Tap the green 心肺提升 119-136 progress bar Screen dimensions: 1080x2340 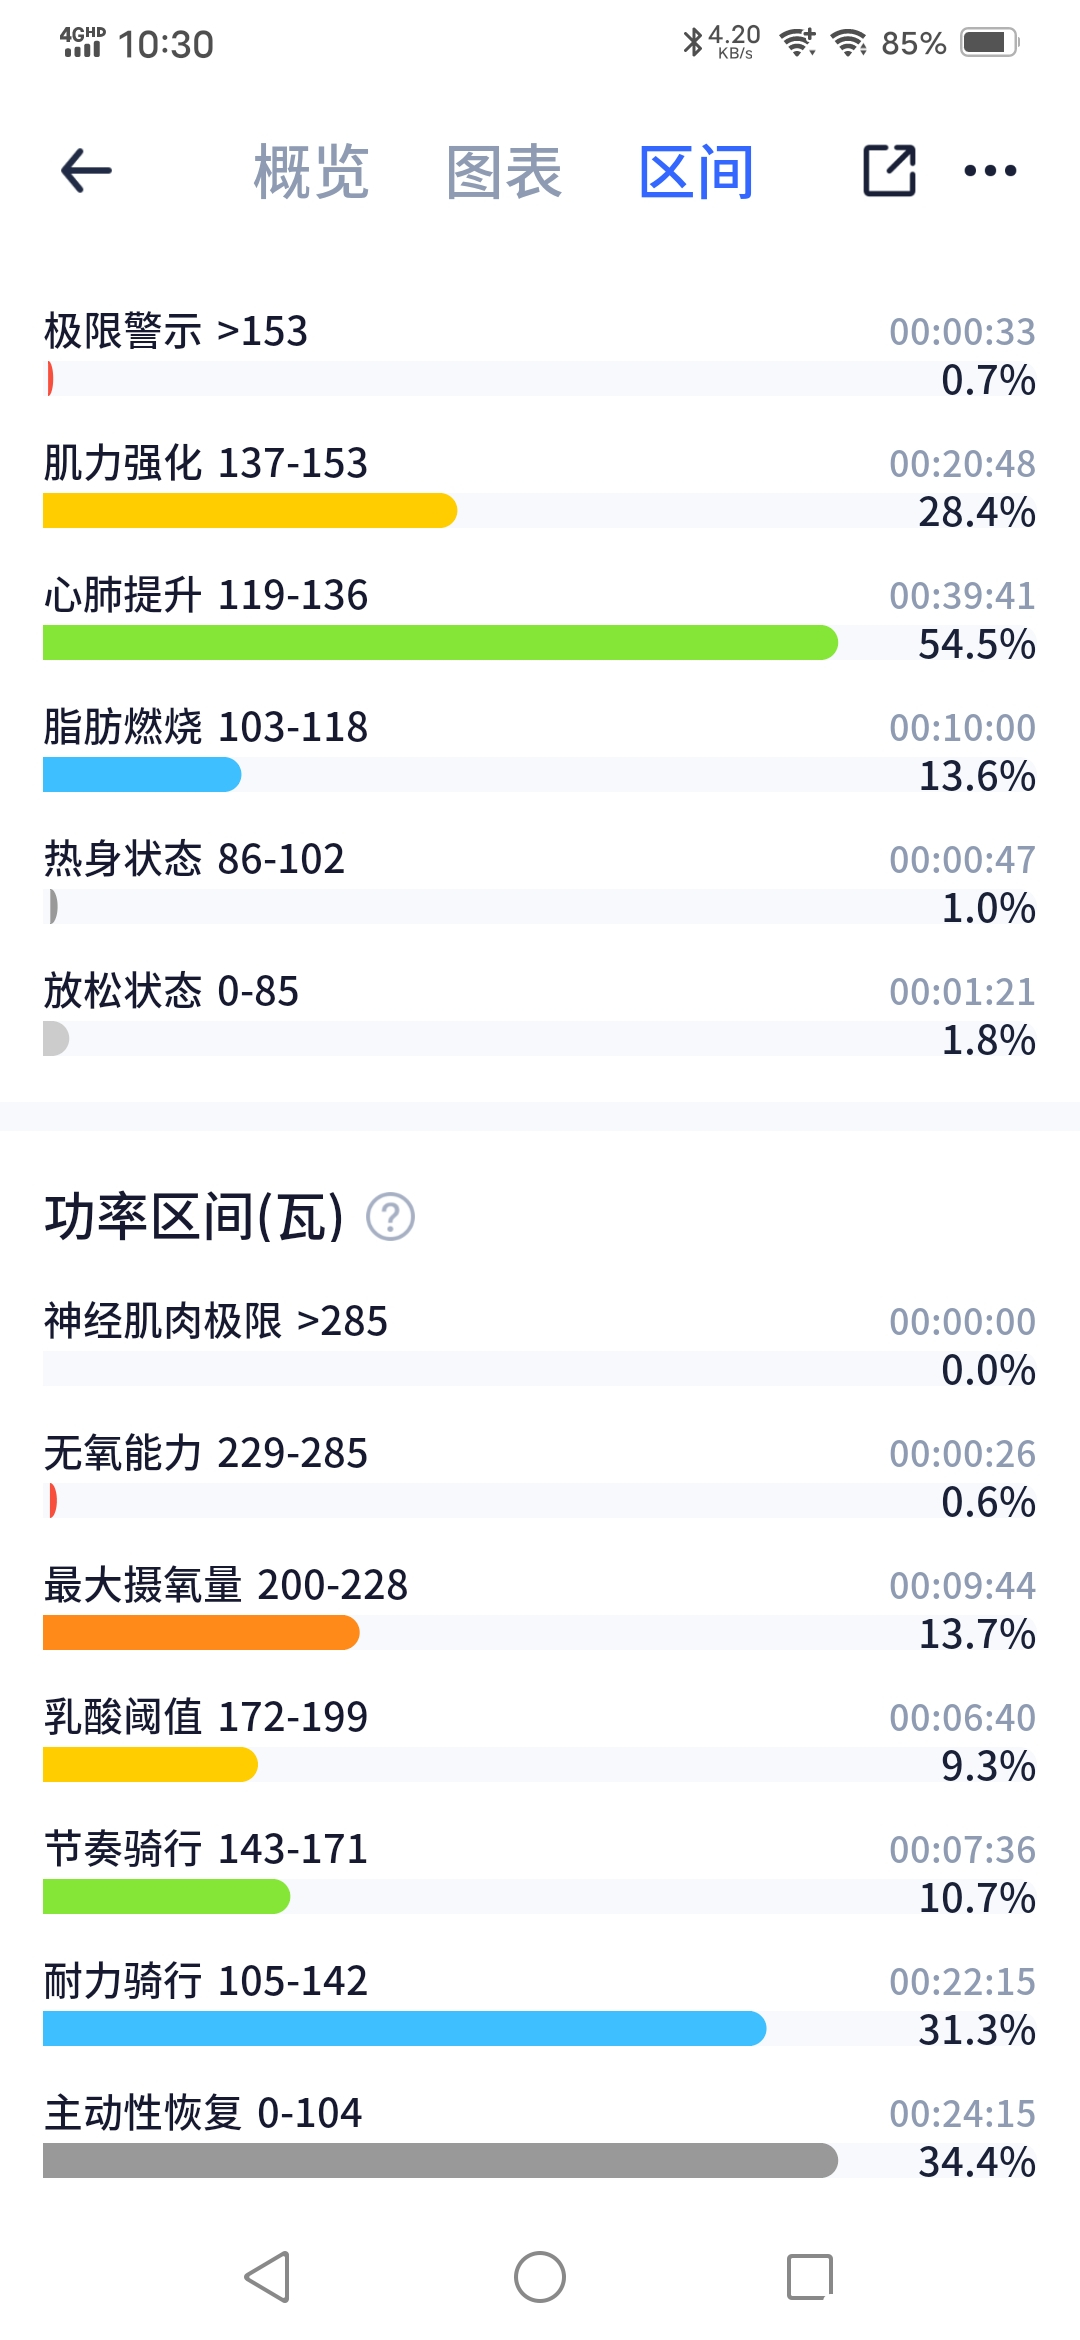click(440, 643)
